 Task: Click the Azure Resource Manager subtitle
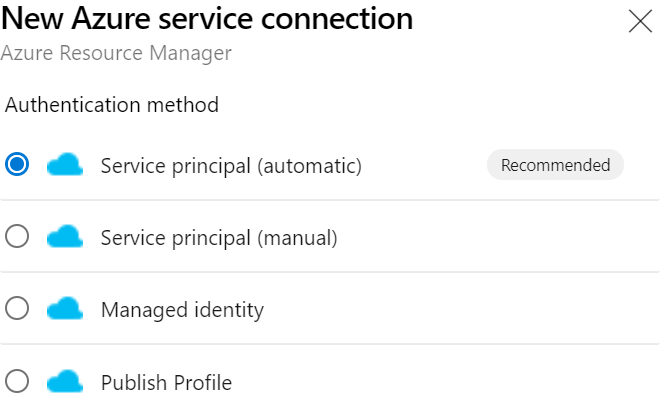click(x=116, y=53)
